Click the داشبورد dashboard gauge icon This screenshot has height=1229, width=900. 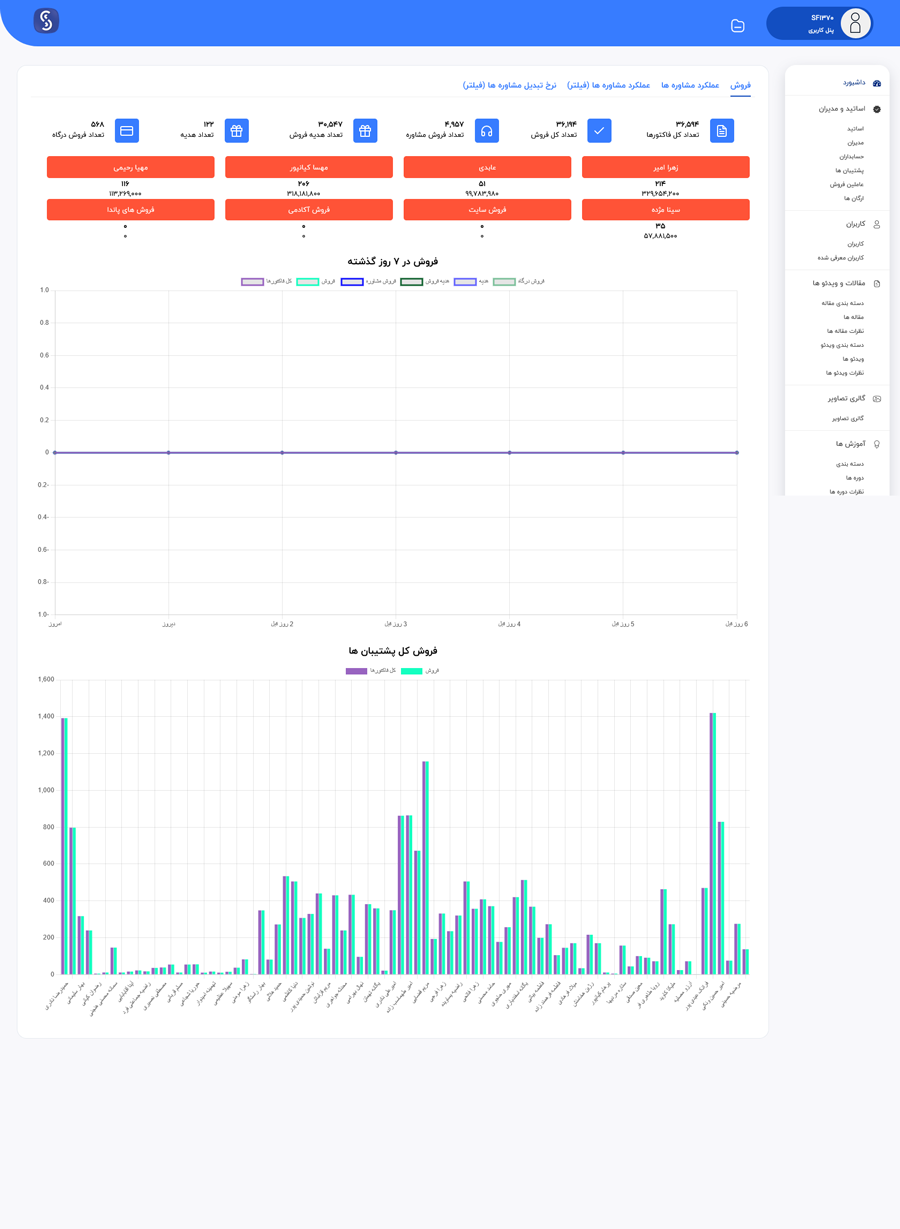[x=877, y=83]
